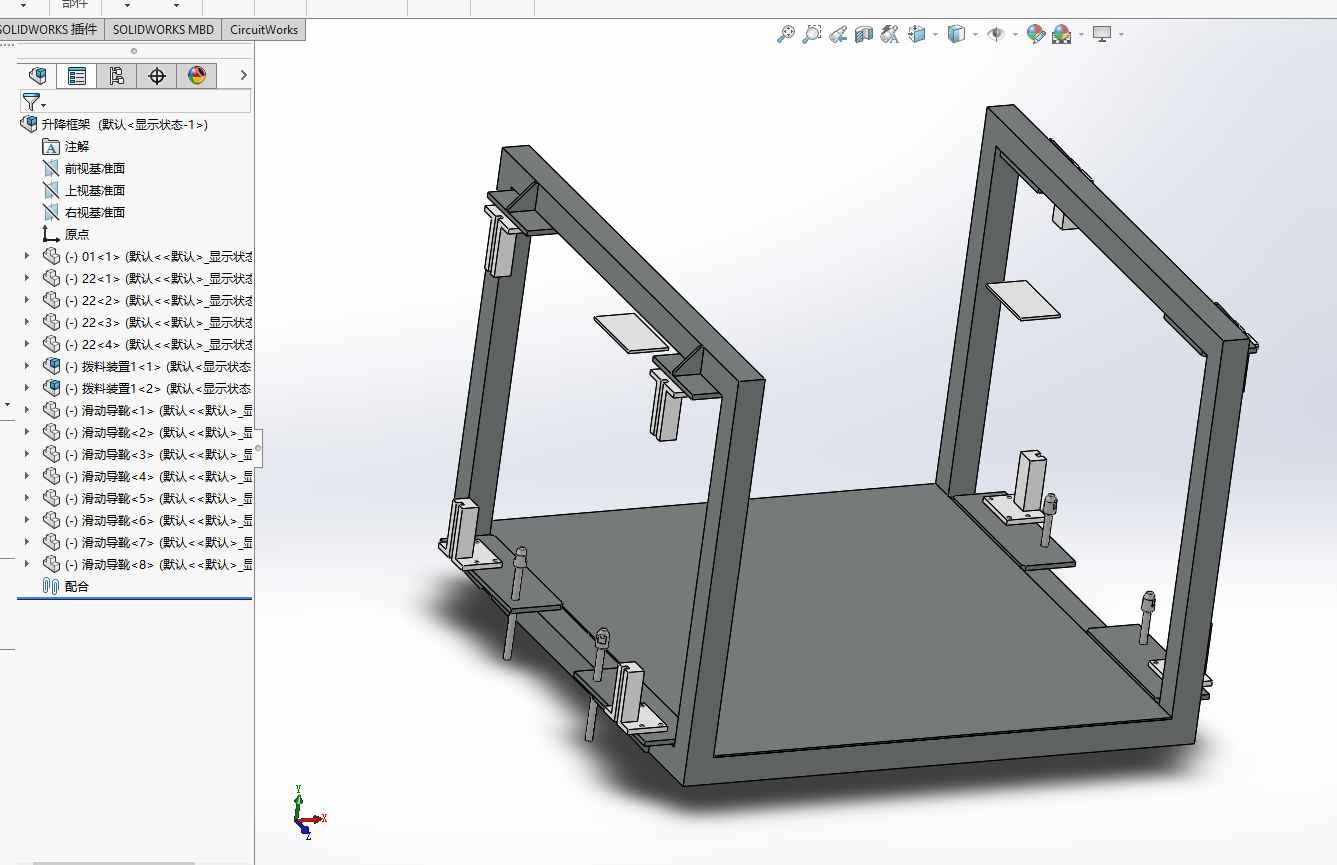Click the Hide/Show Items eye icon
Viewport: 1337px width, 865px height.
click(x=996, y=34)
